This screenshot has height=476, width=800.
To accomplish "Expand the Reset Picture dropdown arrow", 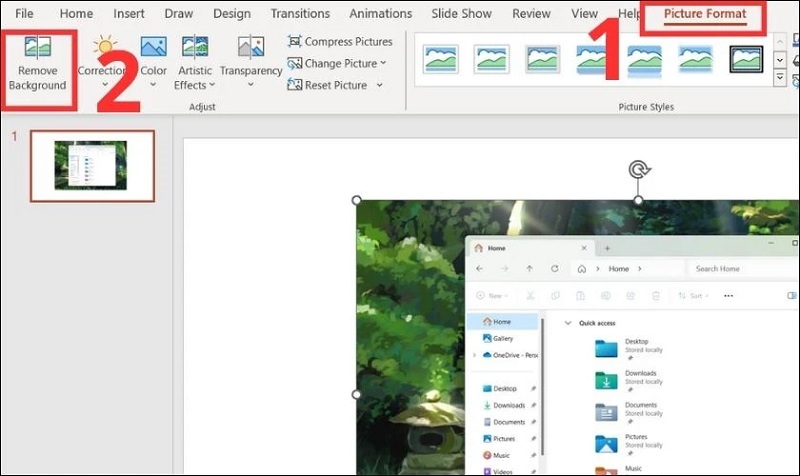I will pos(380,86).
